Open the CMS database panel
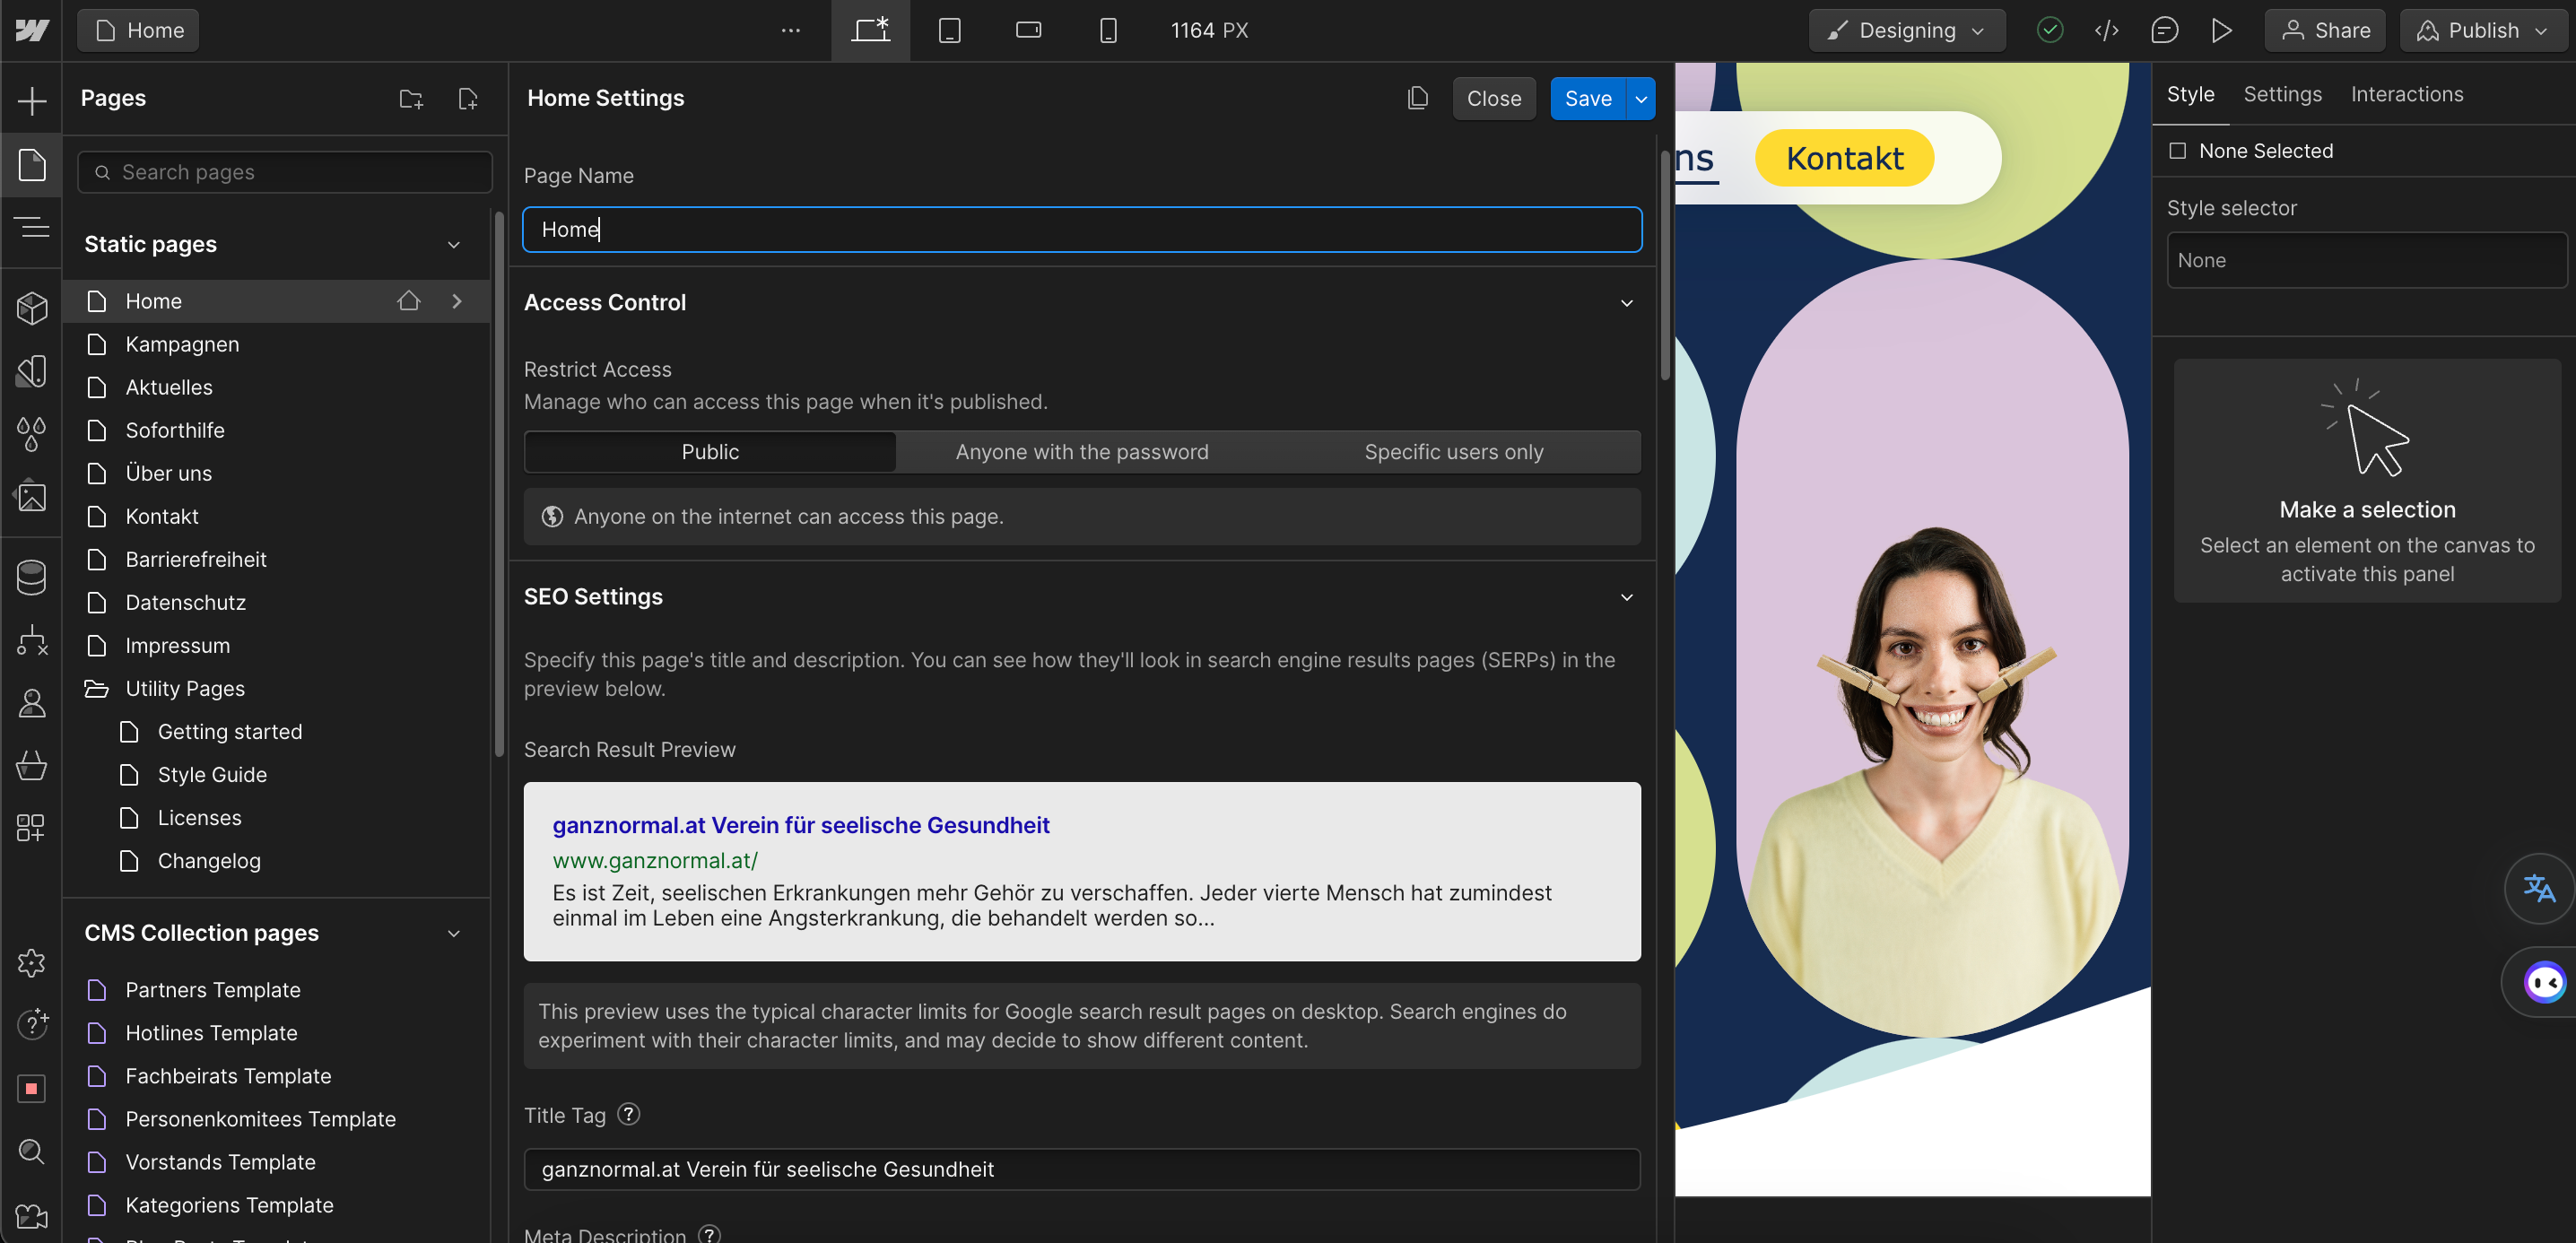 tap(31, 577)
